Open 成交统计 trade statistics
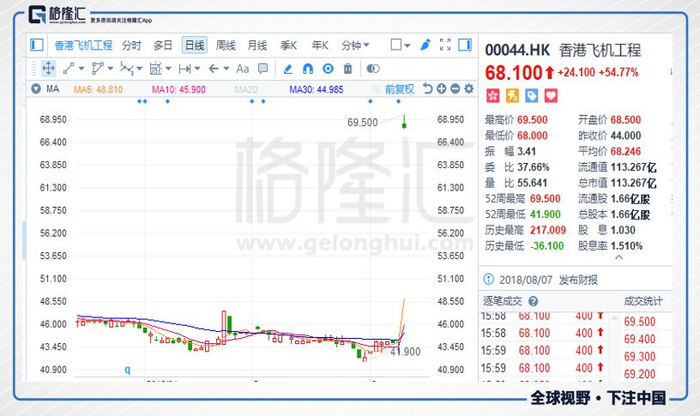This screenshot has width=700, height=416. click(x=643, y=301)
